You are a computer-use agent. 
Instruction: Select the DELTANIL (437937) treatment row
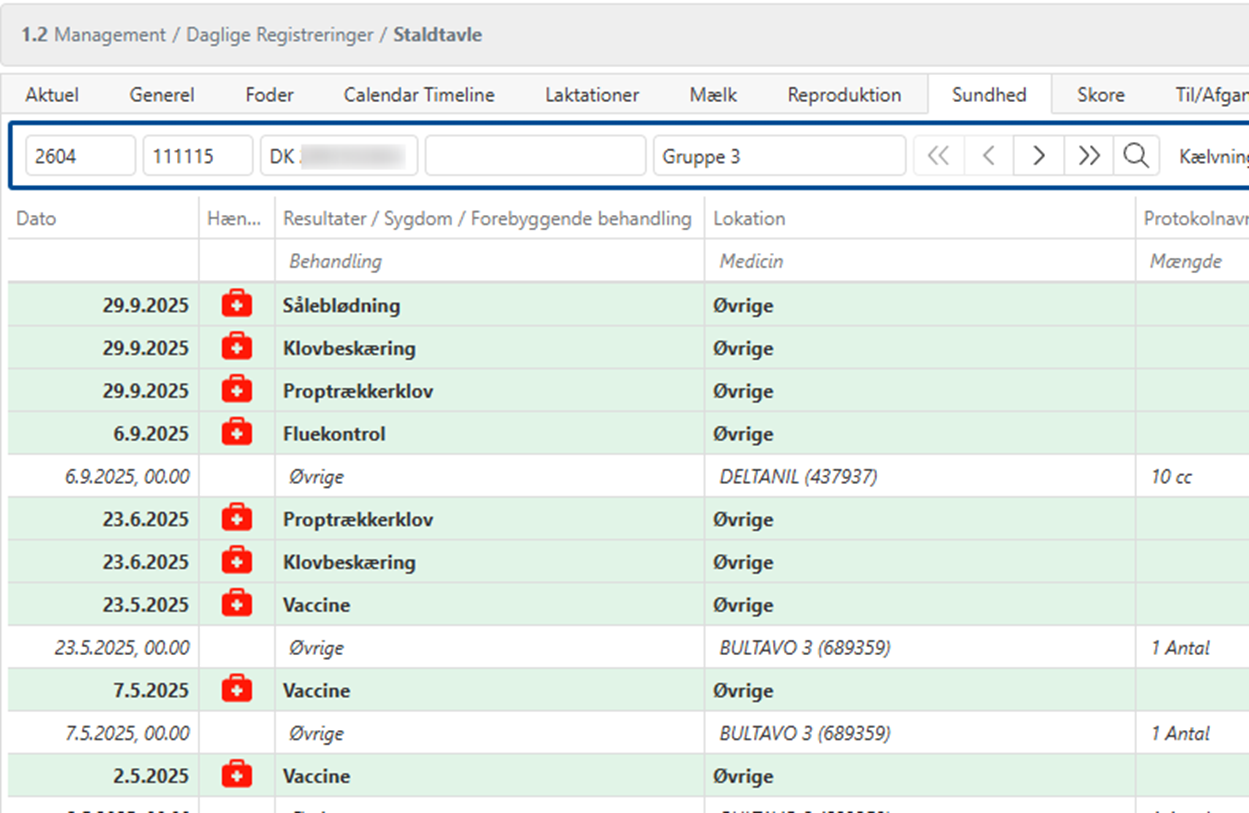coord(798,477)
